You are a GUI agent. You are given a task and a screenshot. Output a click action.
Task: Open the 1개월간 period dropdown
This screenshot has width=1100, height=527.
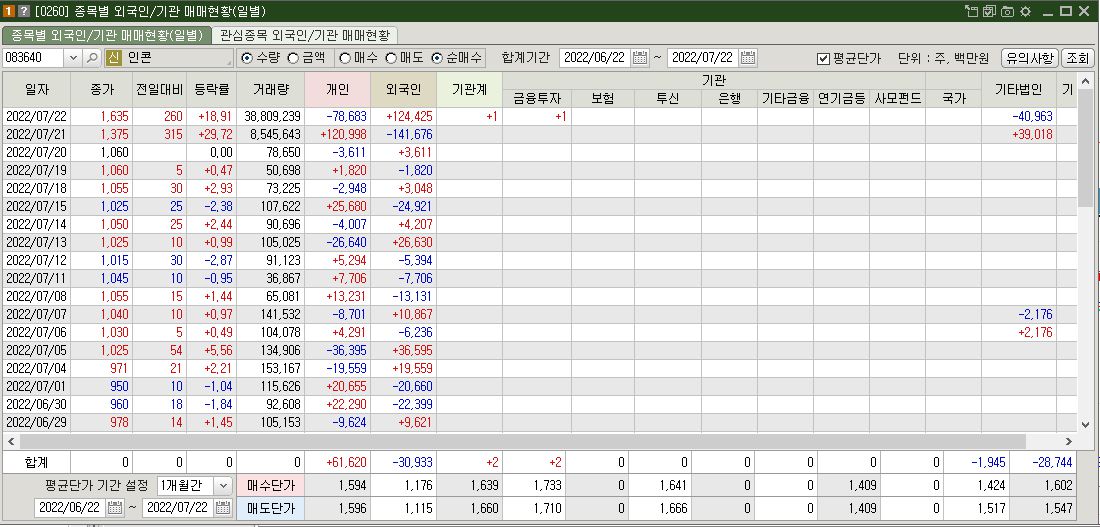[222, 485]
